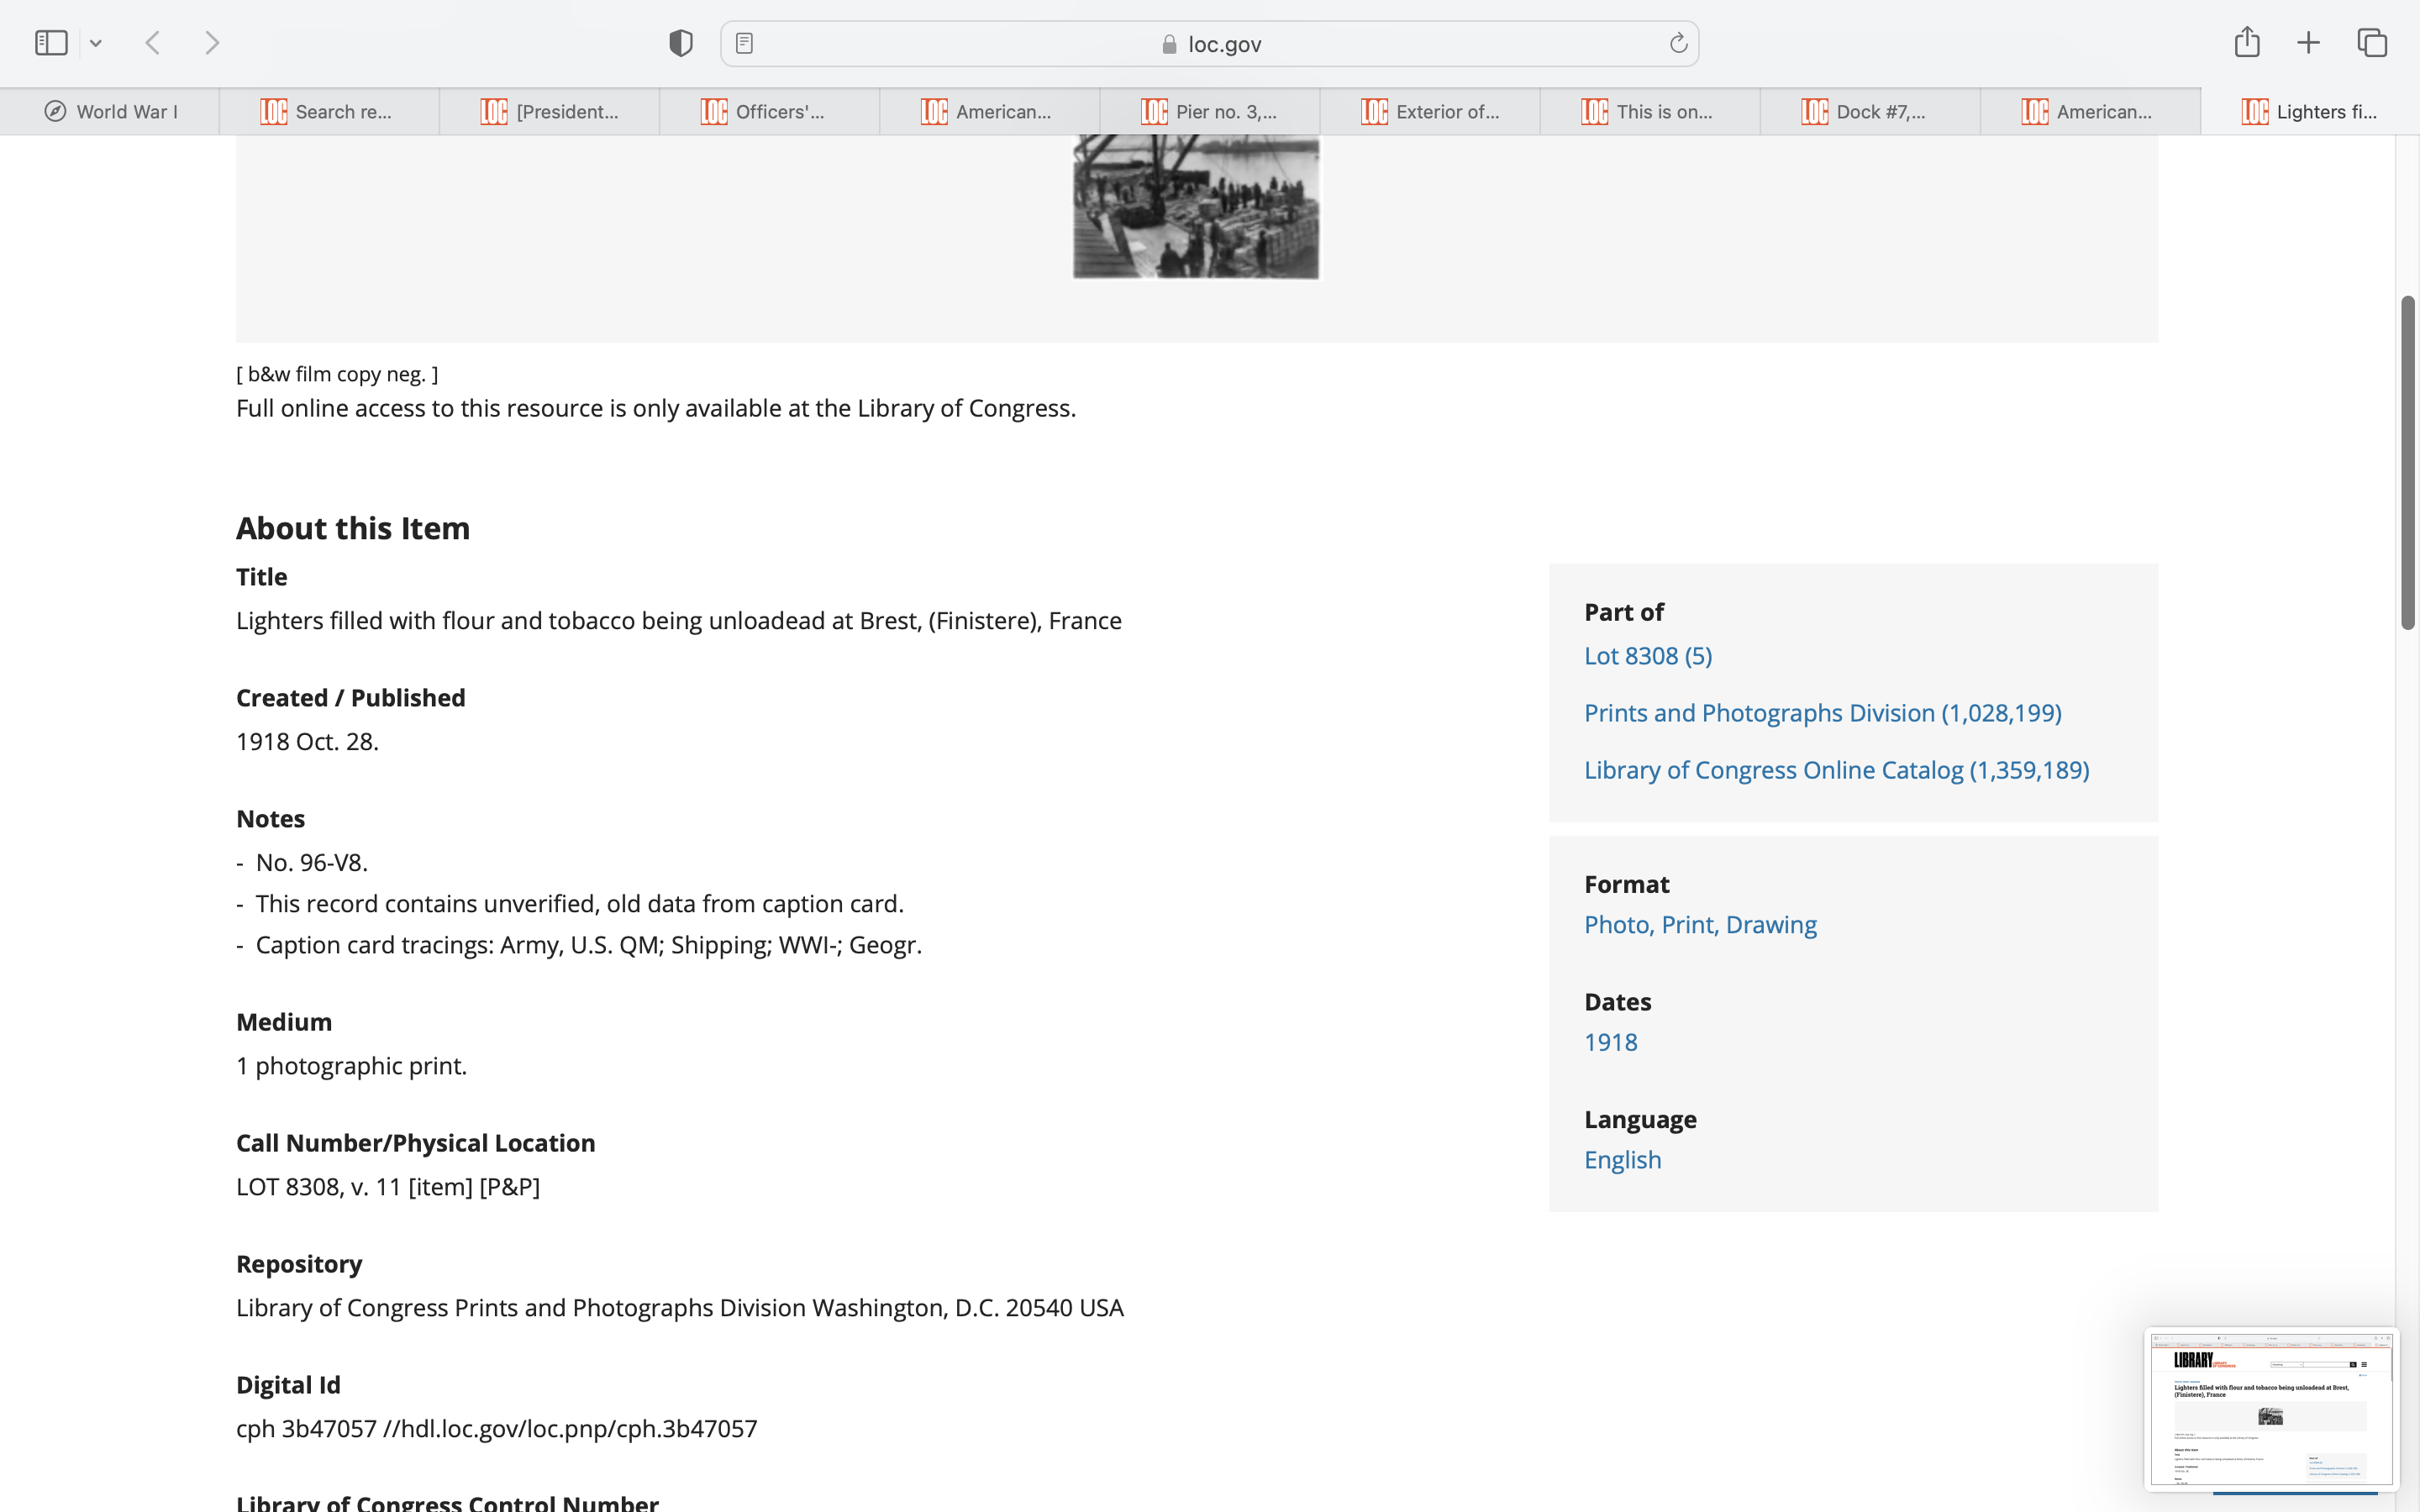Switch to the World War I tab
The height and width of the screenshot is (1512, 2420).
110,111
